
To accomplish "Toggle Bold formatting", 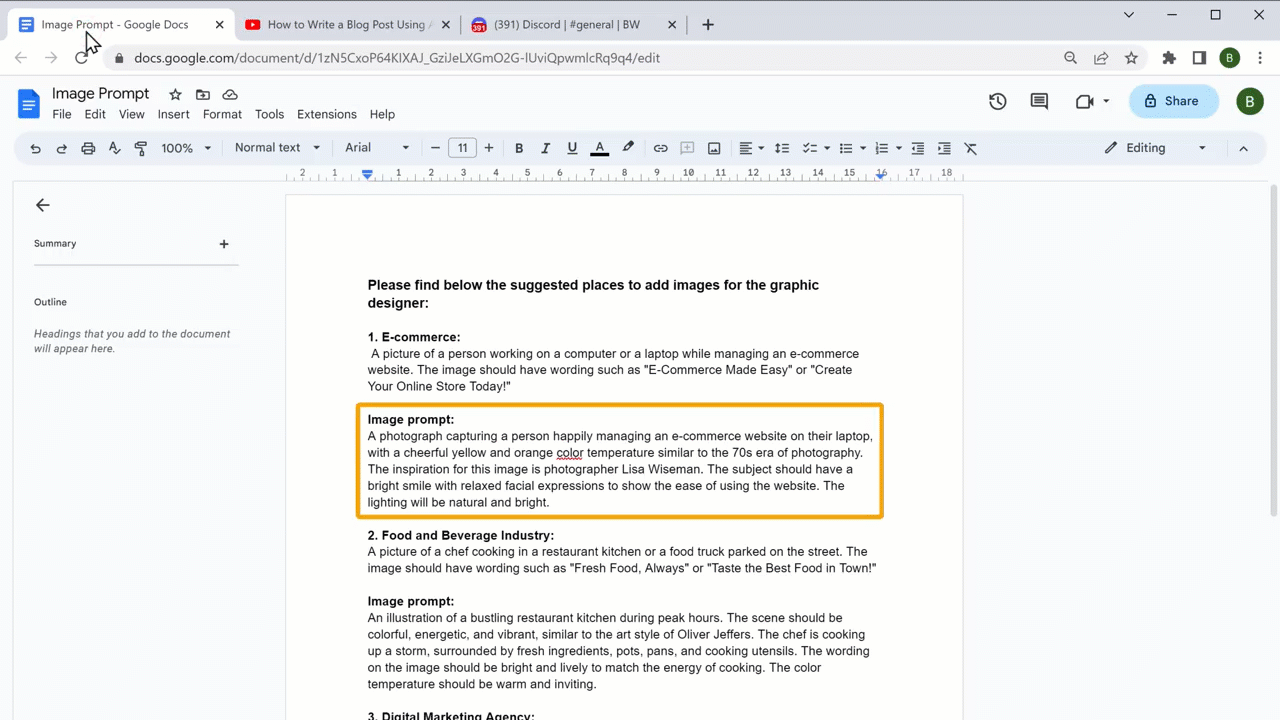I will coord(519,148).
